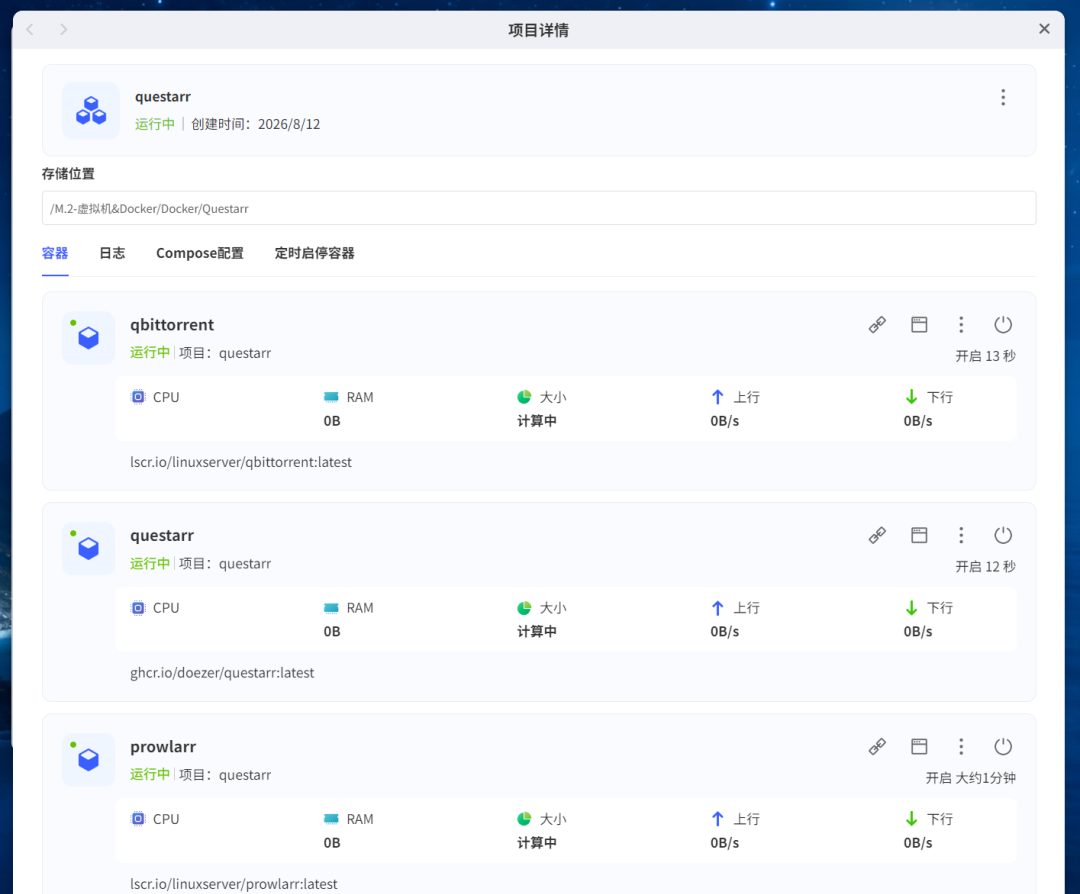Screen dimensions: 1080x894
Task: Open the prowlarr container link icon
Action: (877, 747)
